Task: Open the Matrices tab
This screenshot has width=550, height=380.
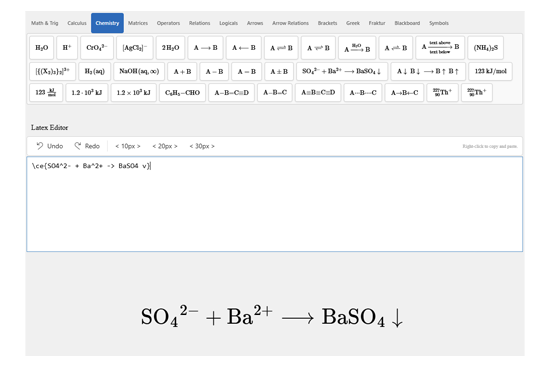Action: coord(138,23)
